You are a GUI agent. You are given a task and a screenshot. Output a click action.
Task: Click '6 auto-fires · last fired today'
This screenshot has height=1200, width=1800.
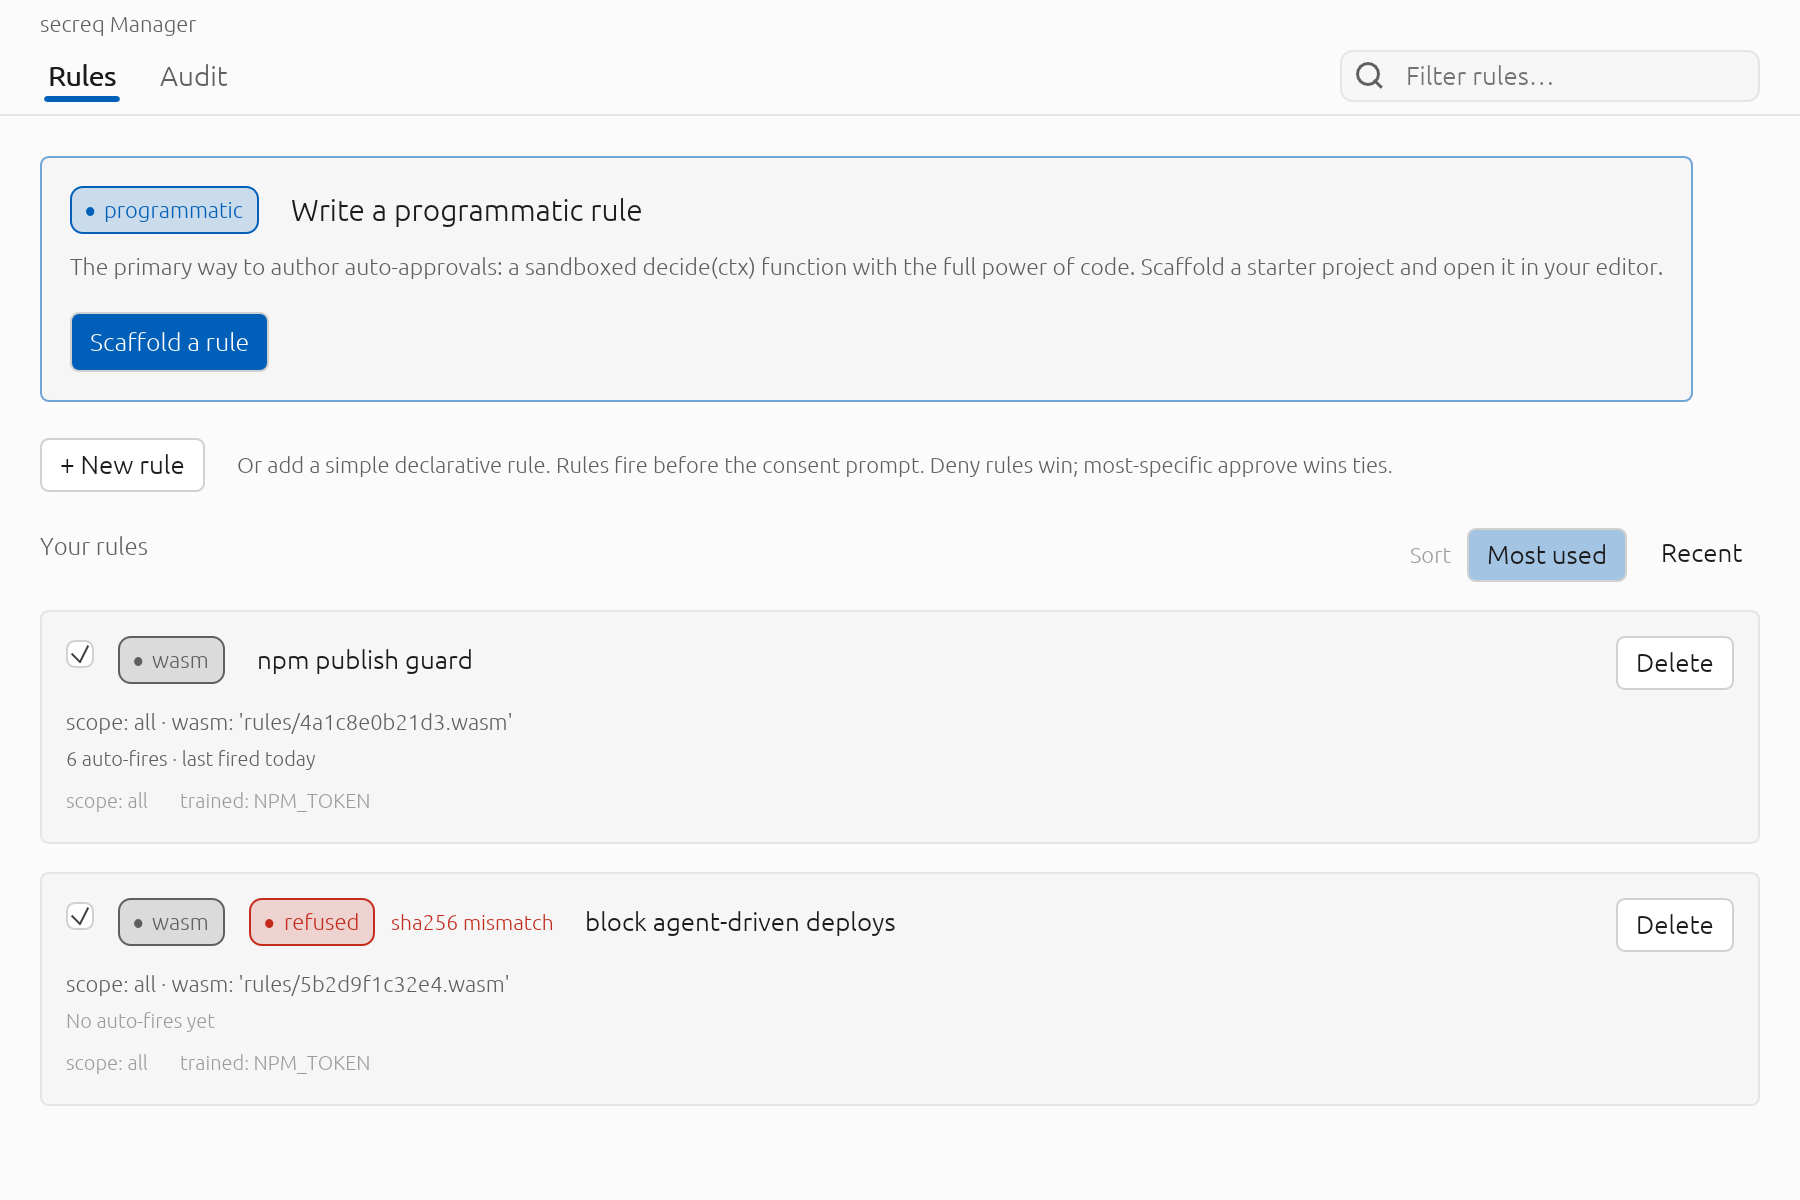click(191, 759)
